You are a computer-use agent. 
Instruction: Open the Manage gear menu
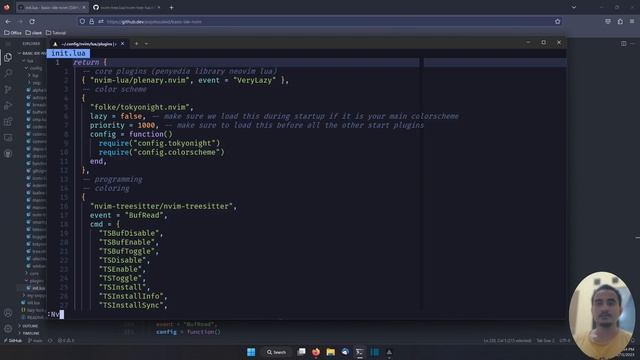(8, 329)
